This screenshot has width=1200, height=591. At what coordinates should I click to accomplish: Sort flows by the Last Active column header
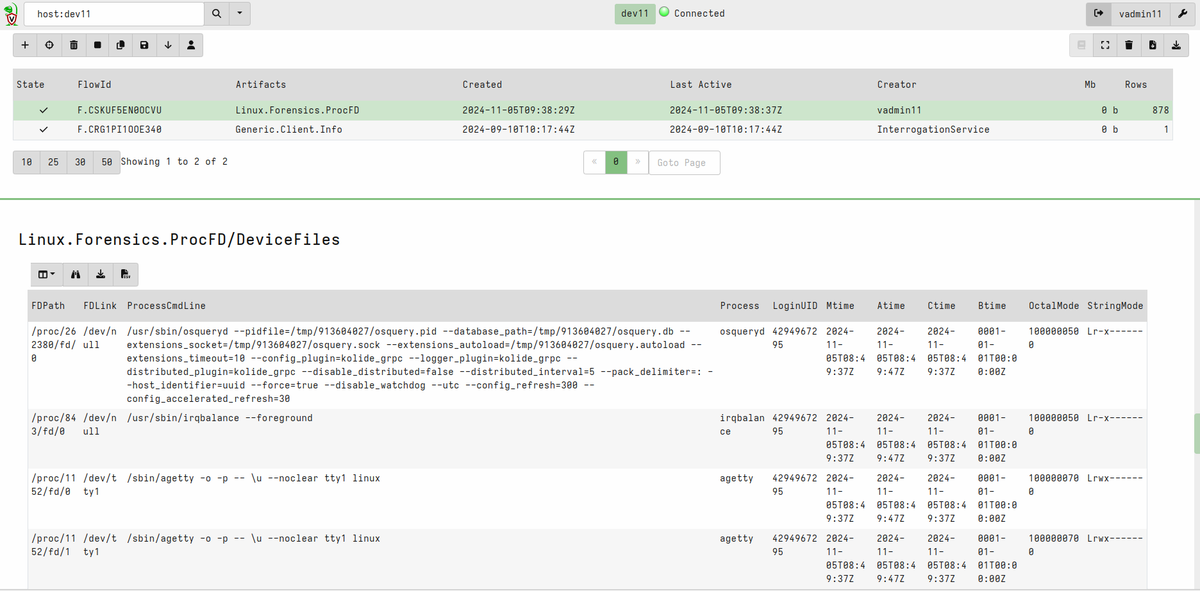pos(701,85)
